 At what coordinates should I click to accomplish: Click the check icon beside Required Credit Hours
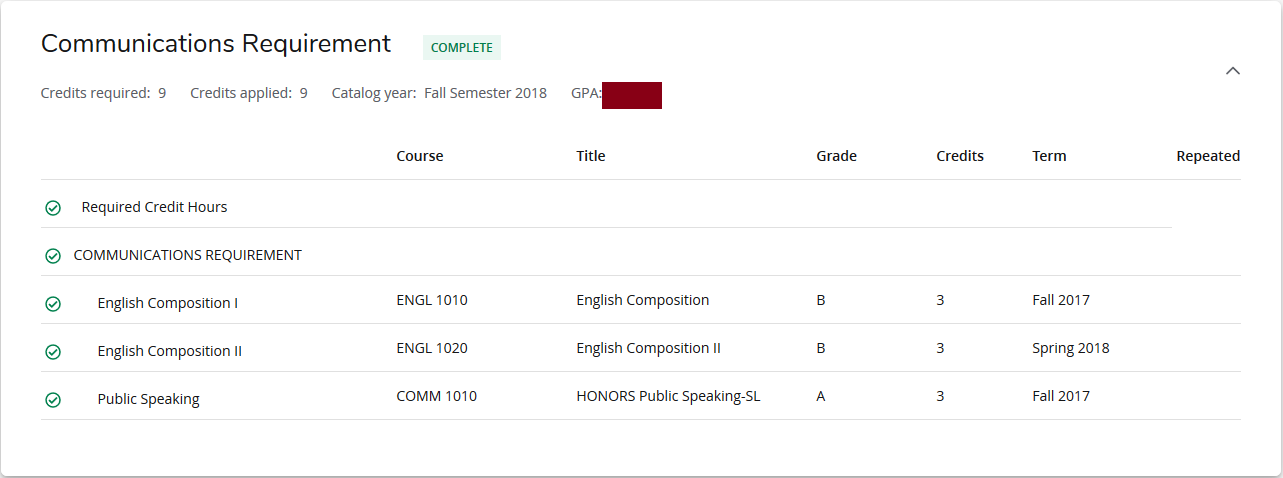(53, 208)
